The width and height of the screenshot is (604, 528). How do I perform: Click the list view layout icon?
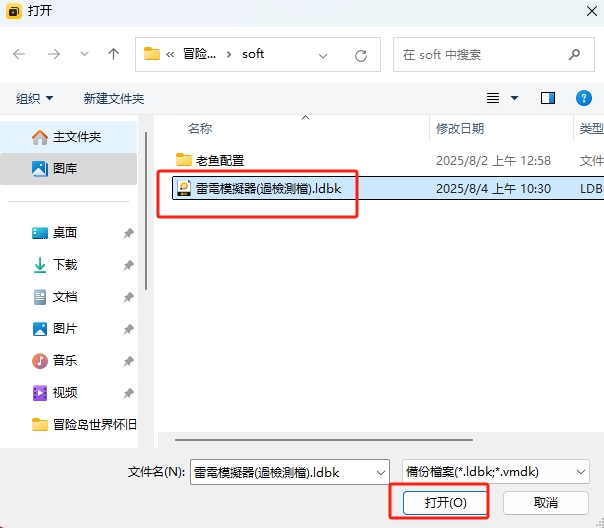[493, 98]
